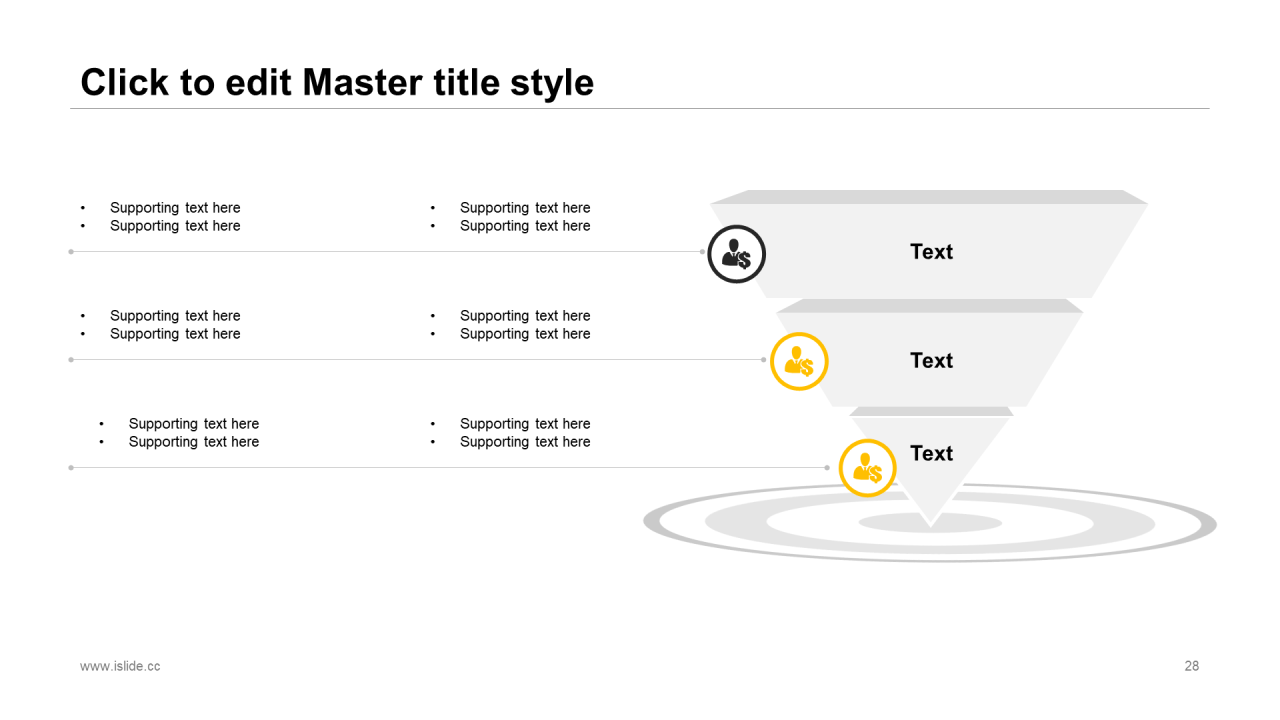Click first row right 'Supporting text here' block
Image resolution: width=1280 pixels, height=720 pixels.
point(511,217)
